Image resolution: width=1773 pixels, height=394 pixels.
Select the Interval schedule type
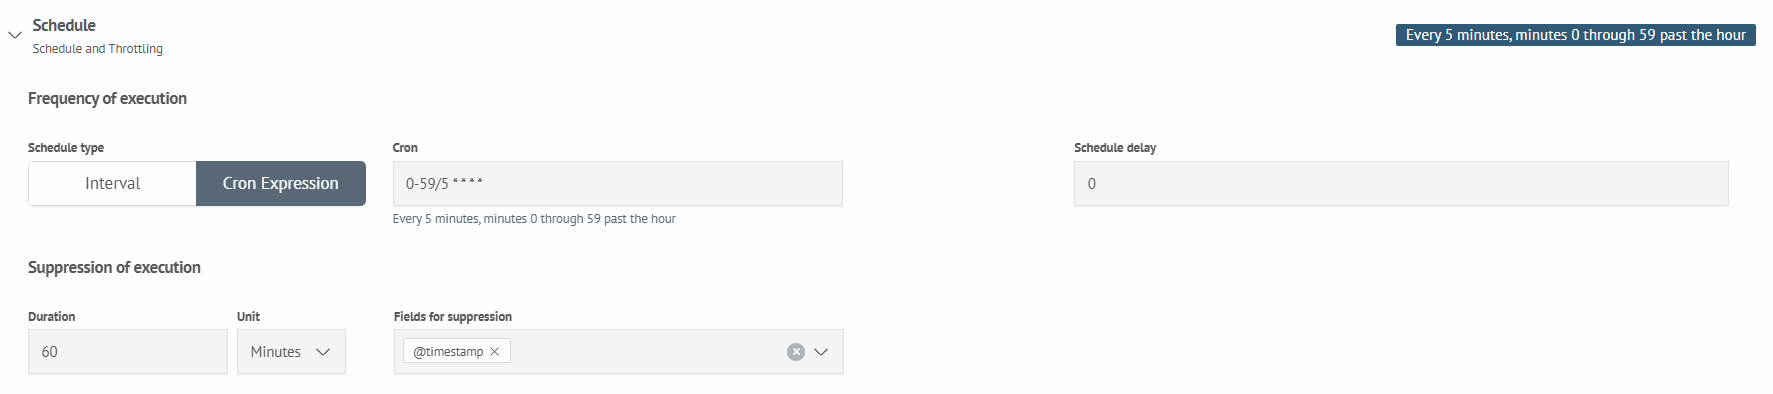[112, 183]
